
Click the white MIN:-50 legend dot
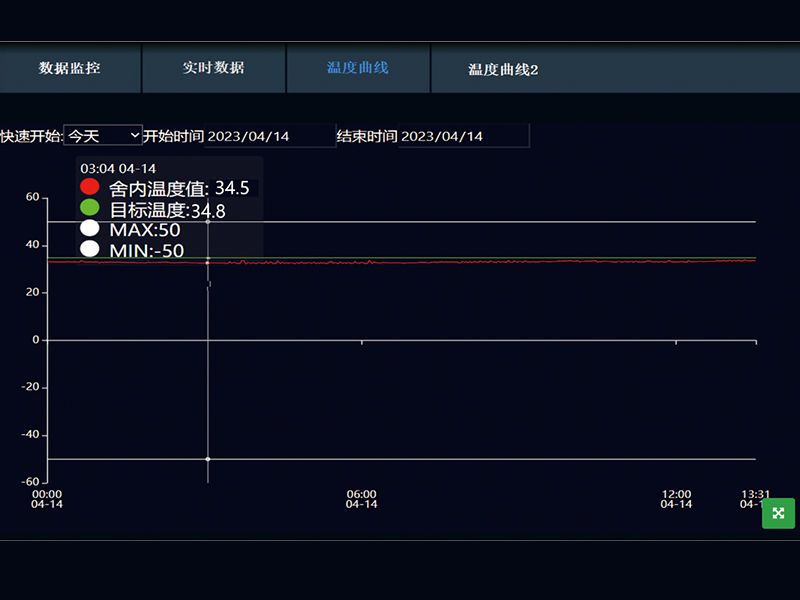(x=88, y=248)
